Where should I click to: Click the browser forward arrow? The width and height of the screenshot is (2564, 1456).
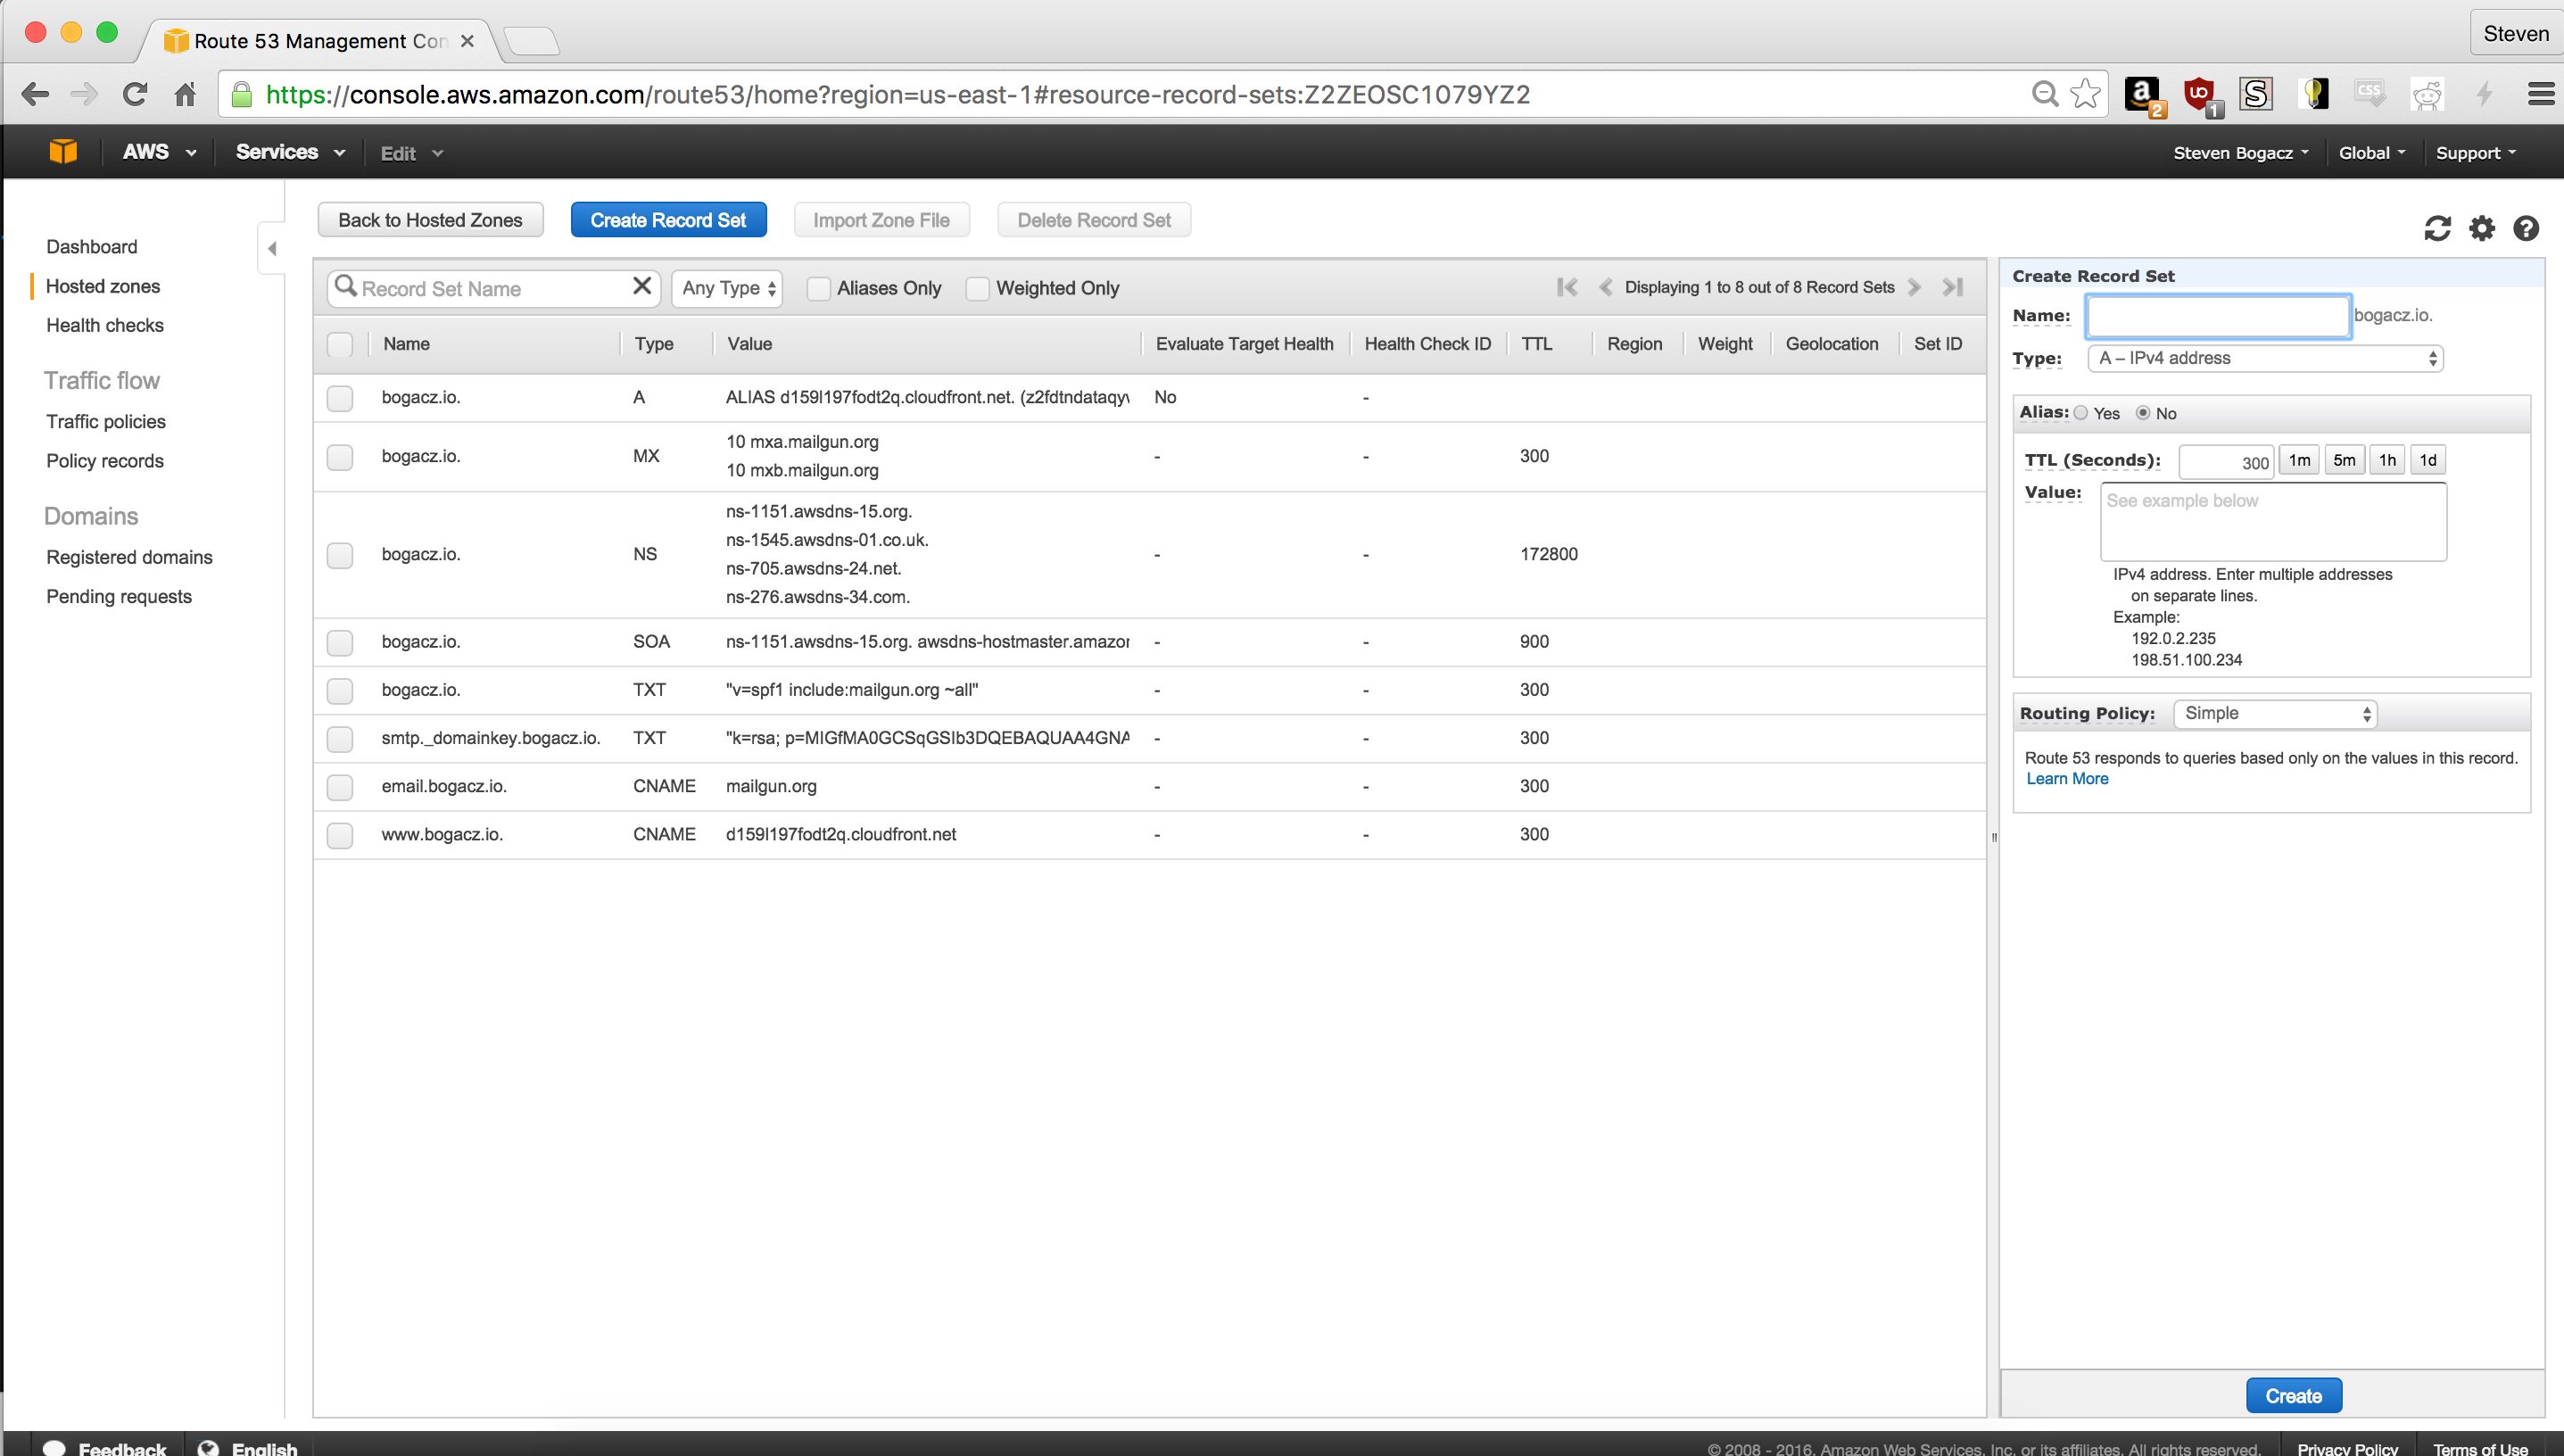click(84, 94)
